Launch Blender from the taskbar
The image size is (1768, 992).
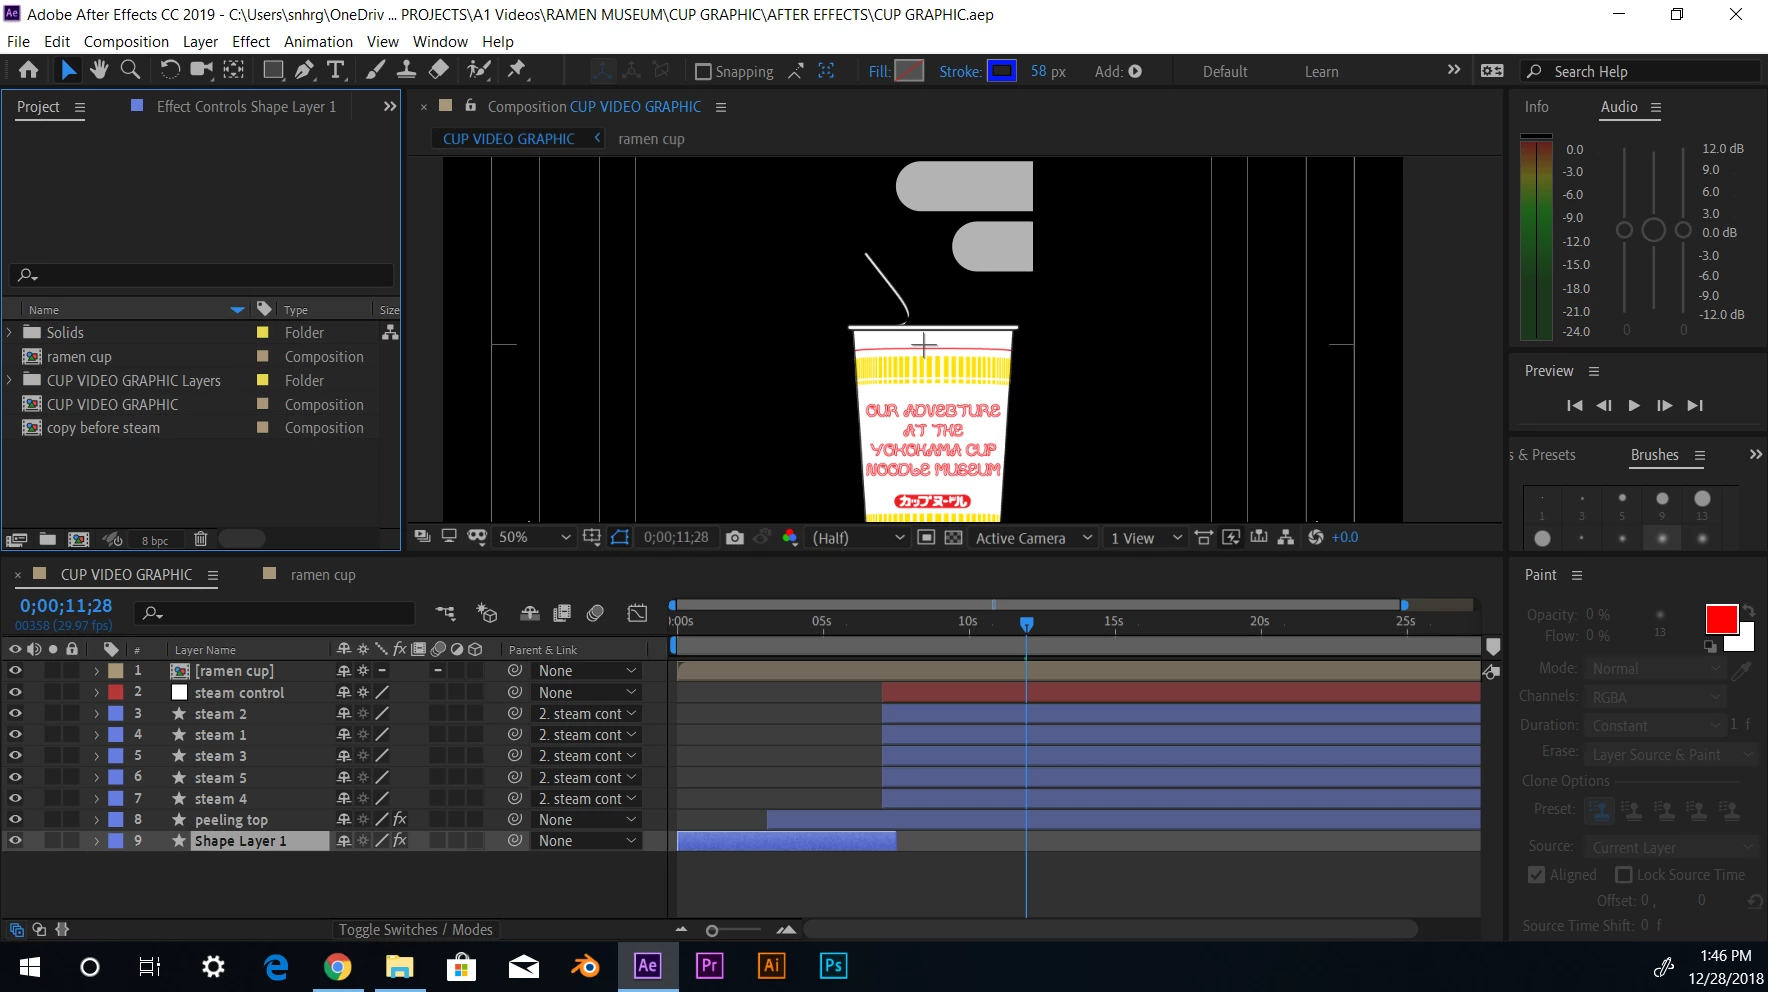coord(585,966)
